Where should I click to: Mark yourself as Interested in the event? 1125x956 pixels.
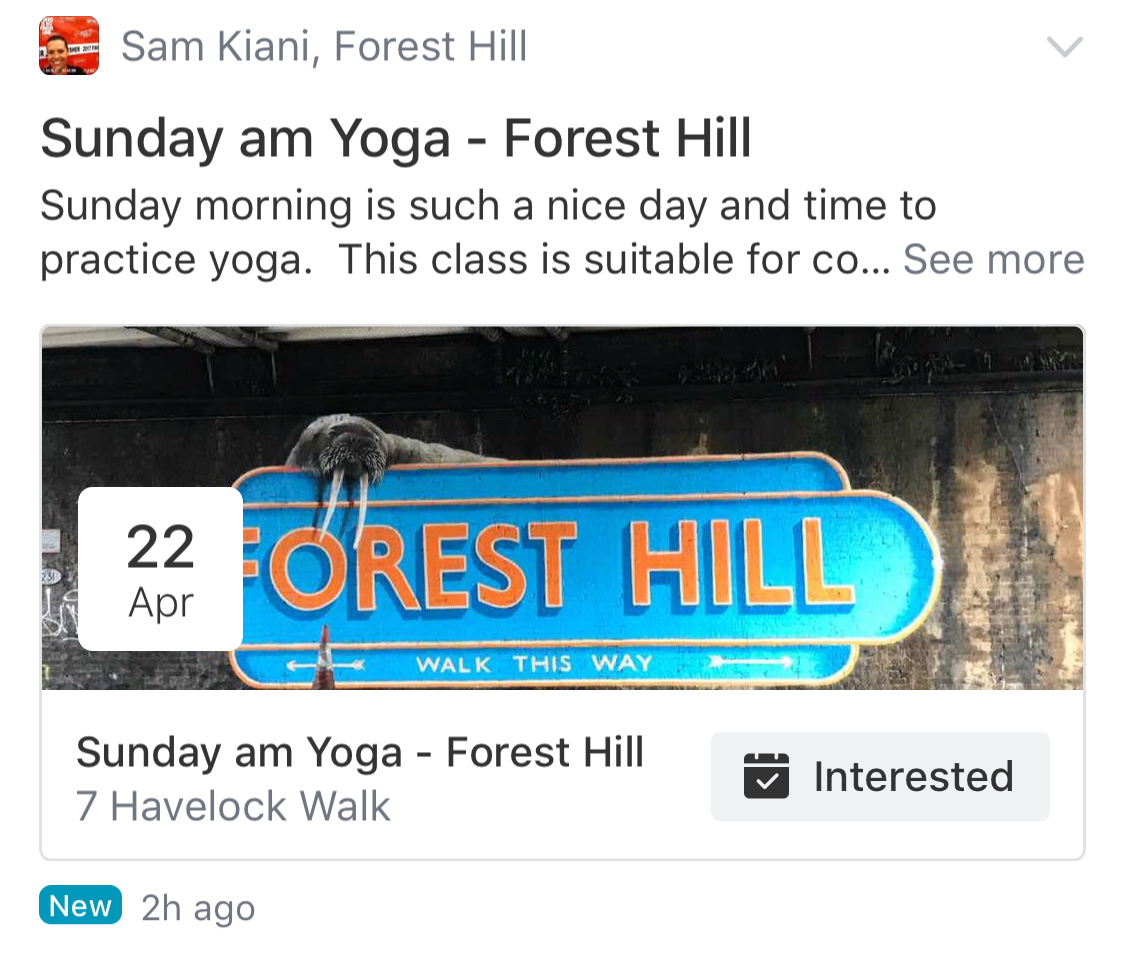(x=880, y=777)
